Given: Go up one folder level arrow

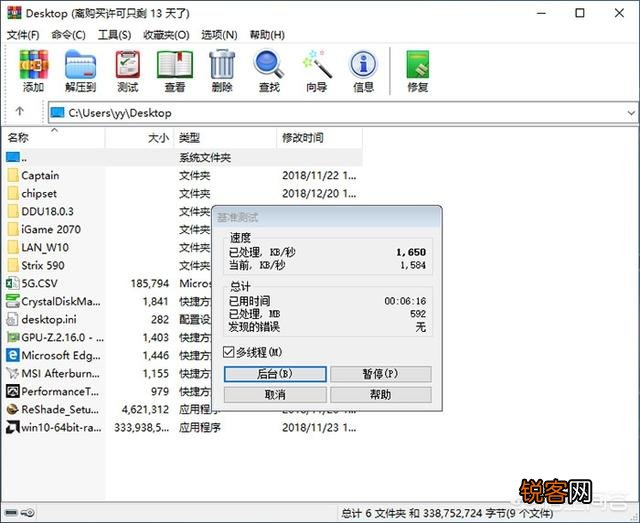Looking at the screenshot, I should coord(20,111).
